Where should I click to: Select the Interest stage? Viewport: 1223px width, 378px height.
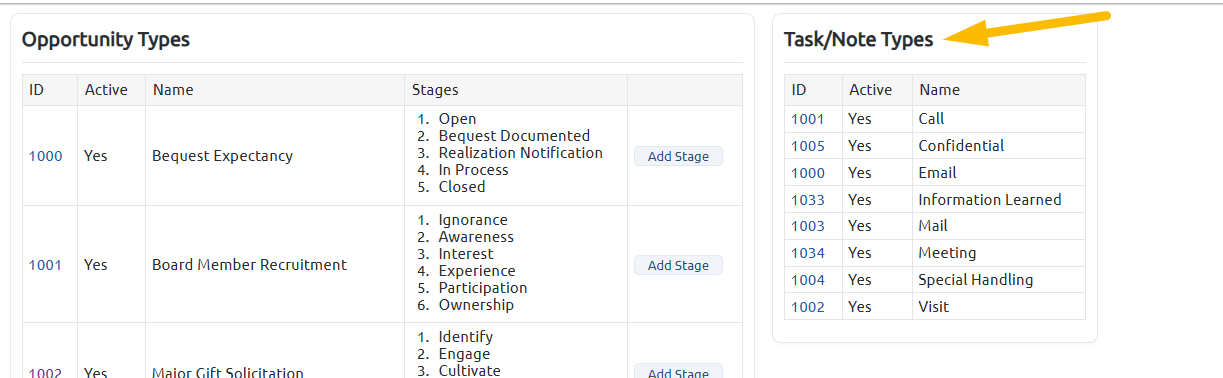click(466, 254)
